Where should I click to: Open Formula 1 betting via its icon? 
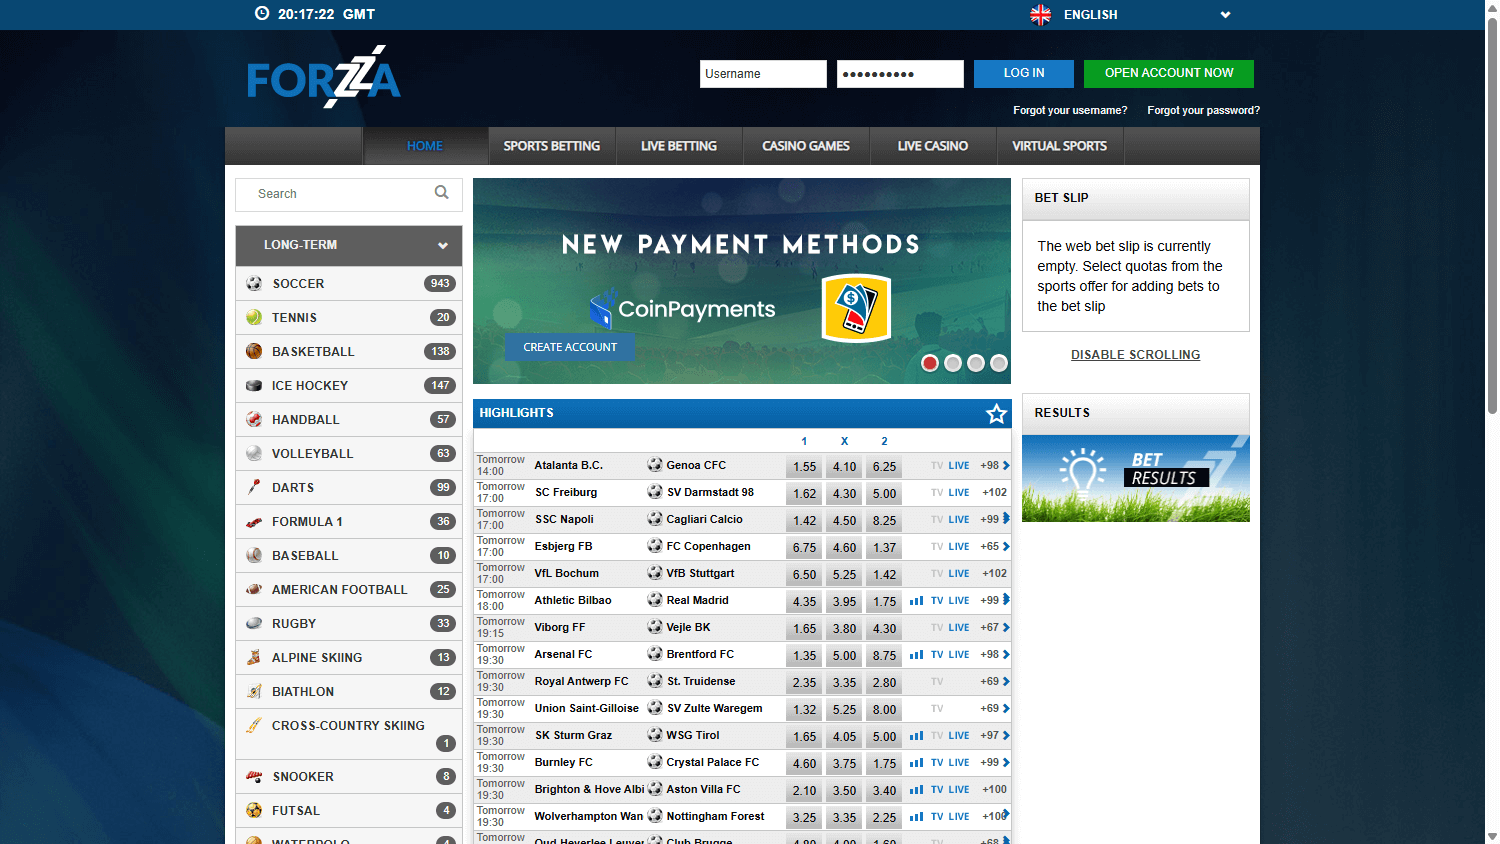click(254, 521)
